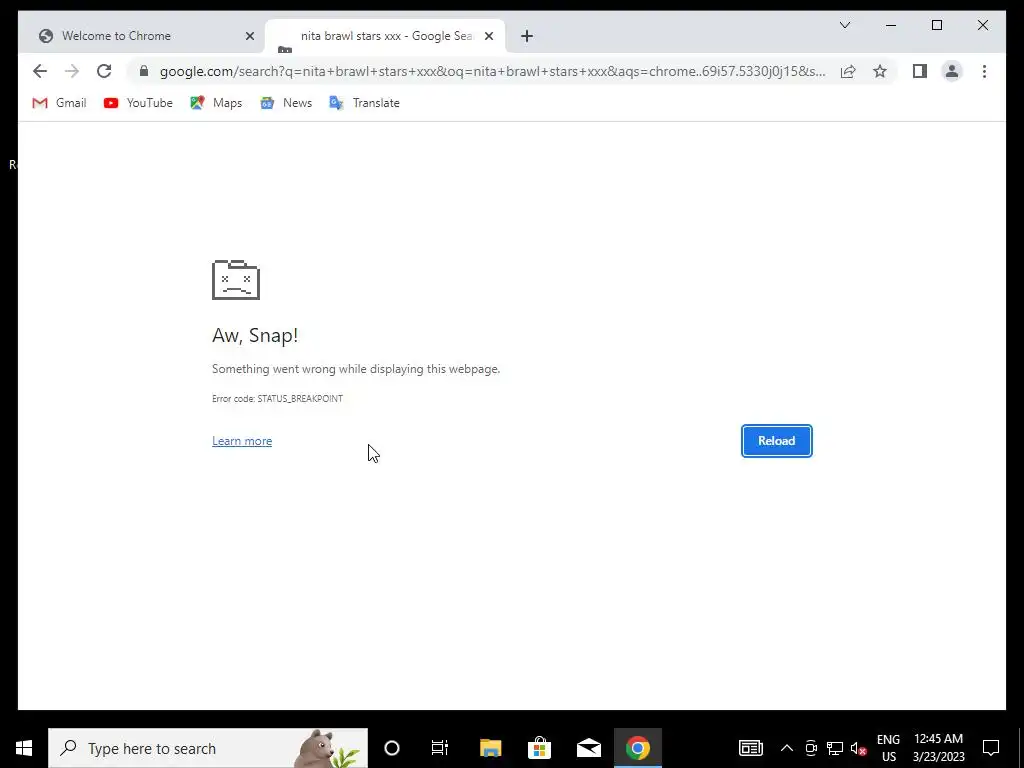Viewport: 1024px width, 768px height.
Task: Open the side panel icon
Action: click(x=920, y=71)
